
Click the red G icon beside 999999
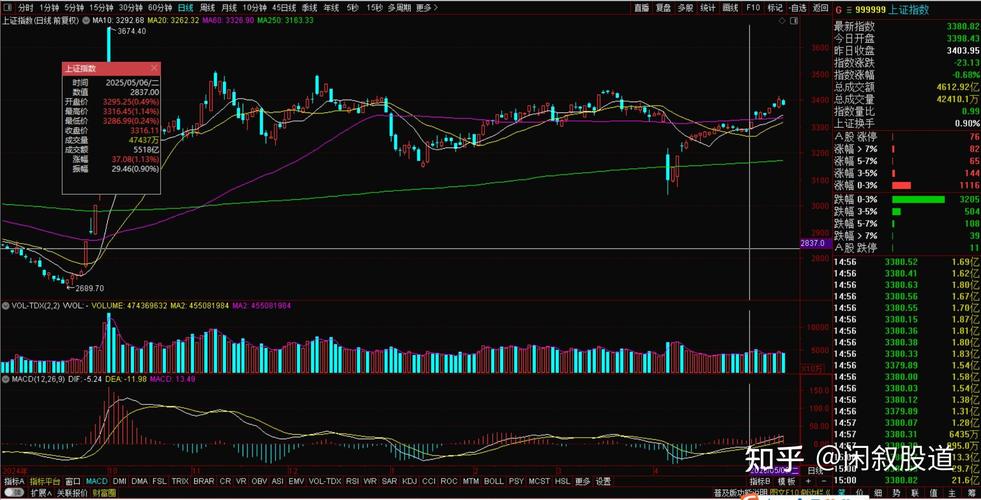click(x=838, y=8)
